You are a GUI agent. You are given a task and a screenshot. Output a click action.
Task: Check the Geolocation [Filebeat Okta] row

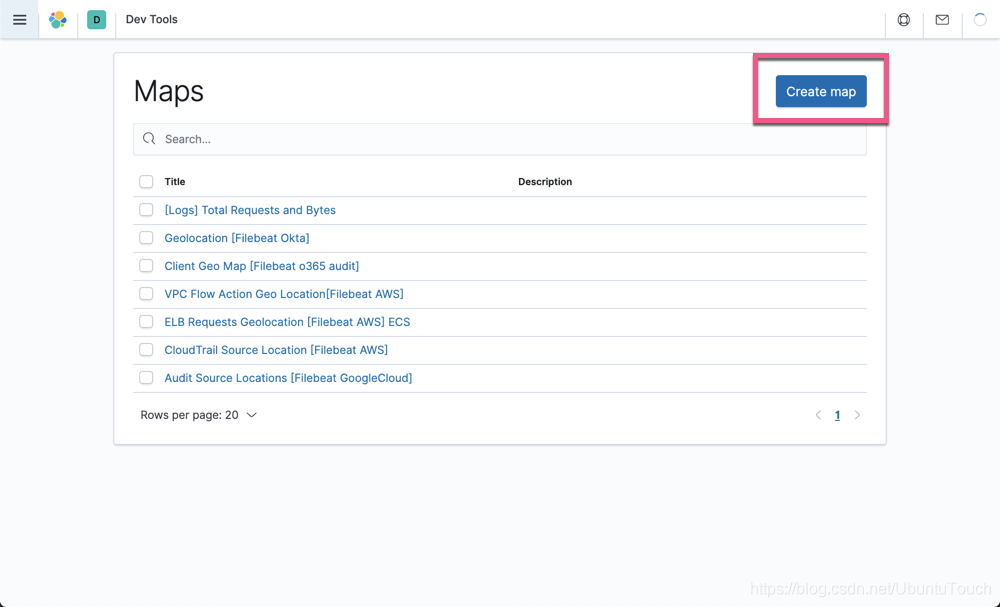[146, 238]
